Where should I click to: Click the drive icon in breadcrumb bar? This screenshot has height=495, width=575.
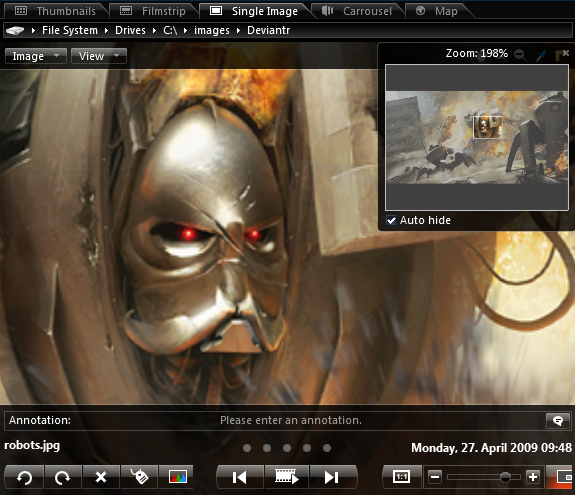(15, 30)
